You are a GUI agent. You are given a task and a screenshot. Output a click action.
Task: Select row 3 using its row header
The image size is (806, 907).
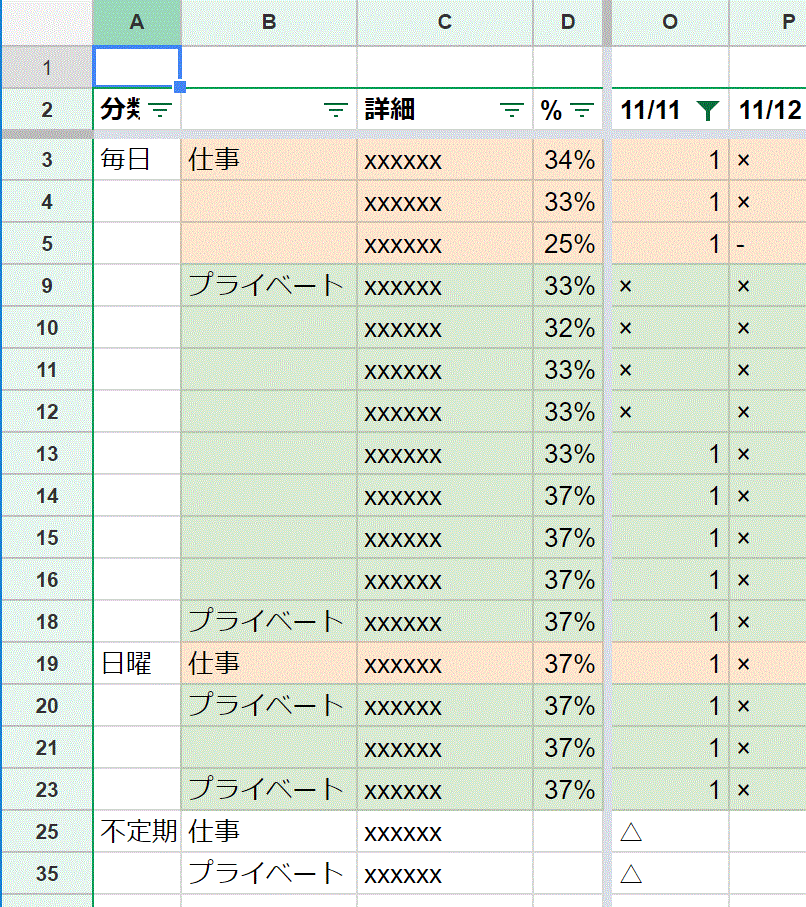pyautogui.click(x=46, y=159)
